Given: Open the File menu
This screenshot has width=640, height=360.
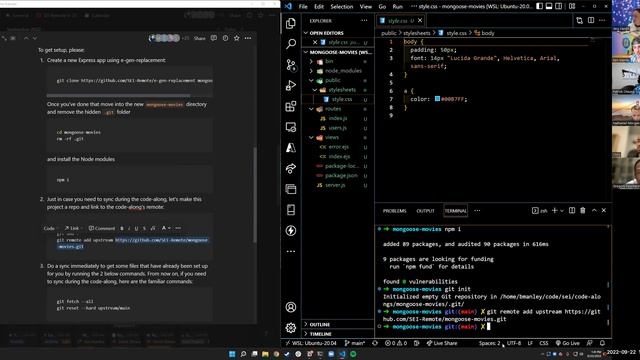Looking at the screenshot, I should click(303, 7).
